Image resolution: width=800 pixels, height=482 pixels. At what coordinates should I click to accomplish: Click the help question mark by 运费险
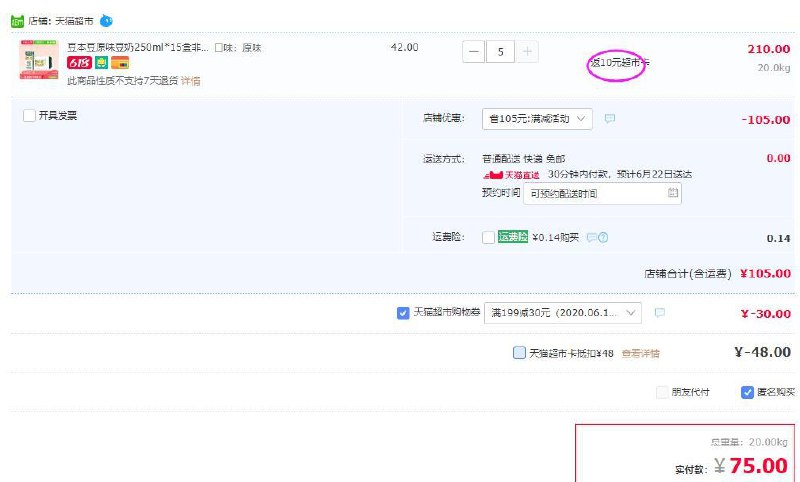tap(603, 237)
